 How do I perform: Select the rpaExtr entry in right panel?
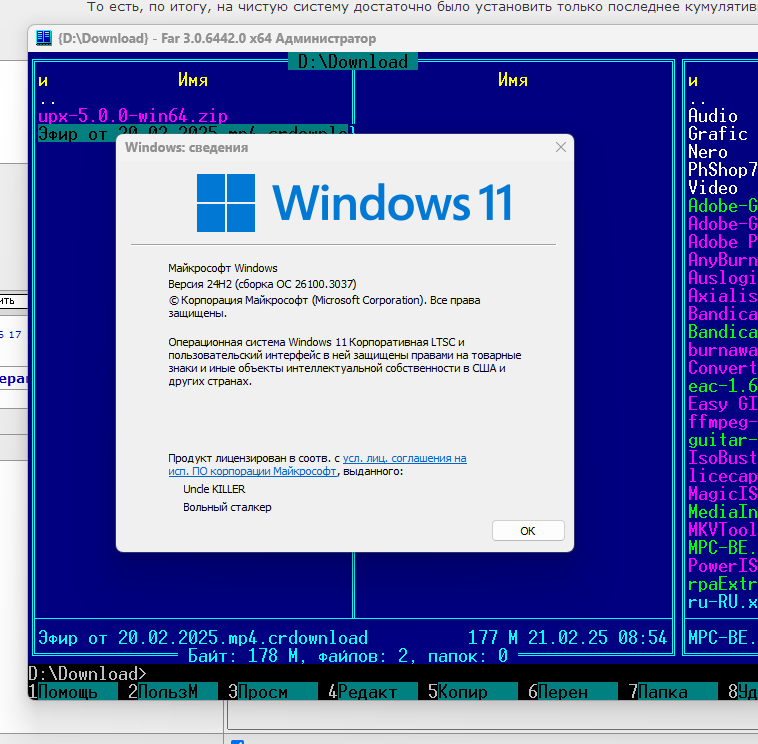tap(722, 584)
